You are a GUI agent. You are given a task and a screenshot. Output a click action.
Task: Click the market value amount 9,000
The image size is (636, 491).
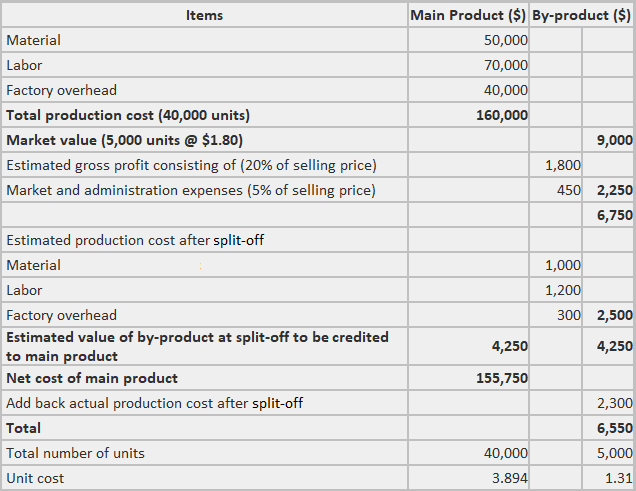615,140
